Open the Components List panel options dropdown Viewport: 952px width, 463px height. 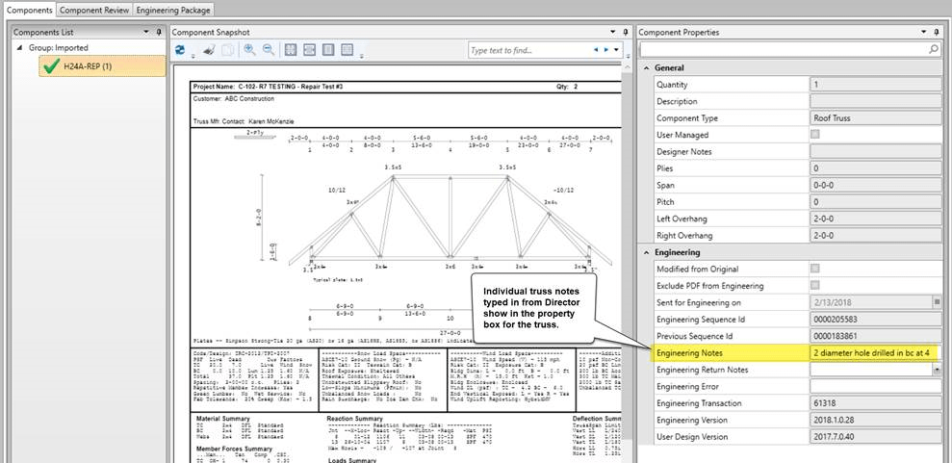[146, 32]
